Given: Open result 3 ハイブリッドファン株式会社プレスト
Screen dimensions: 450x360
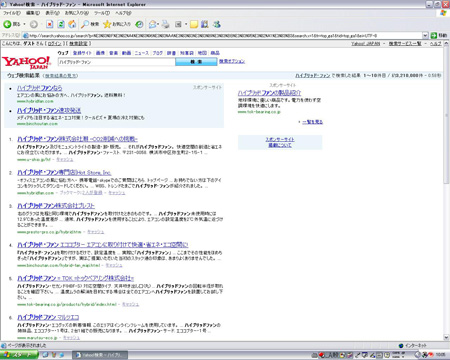Looking at the screenshot, I should tap(56, 206).
